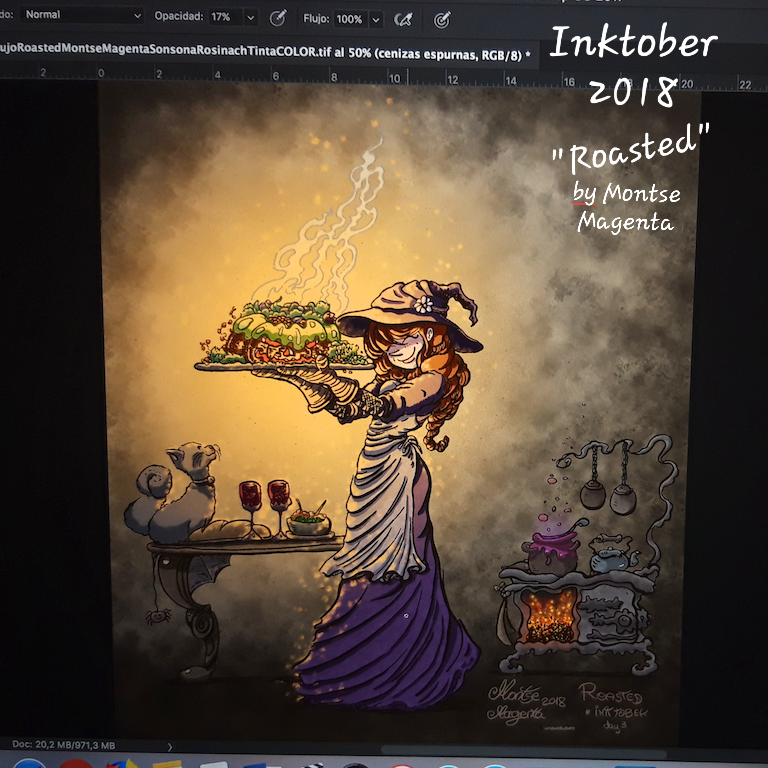
Task: Expand the Opacidad slider arrow
Action: (x=250, y=18)
